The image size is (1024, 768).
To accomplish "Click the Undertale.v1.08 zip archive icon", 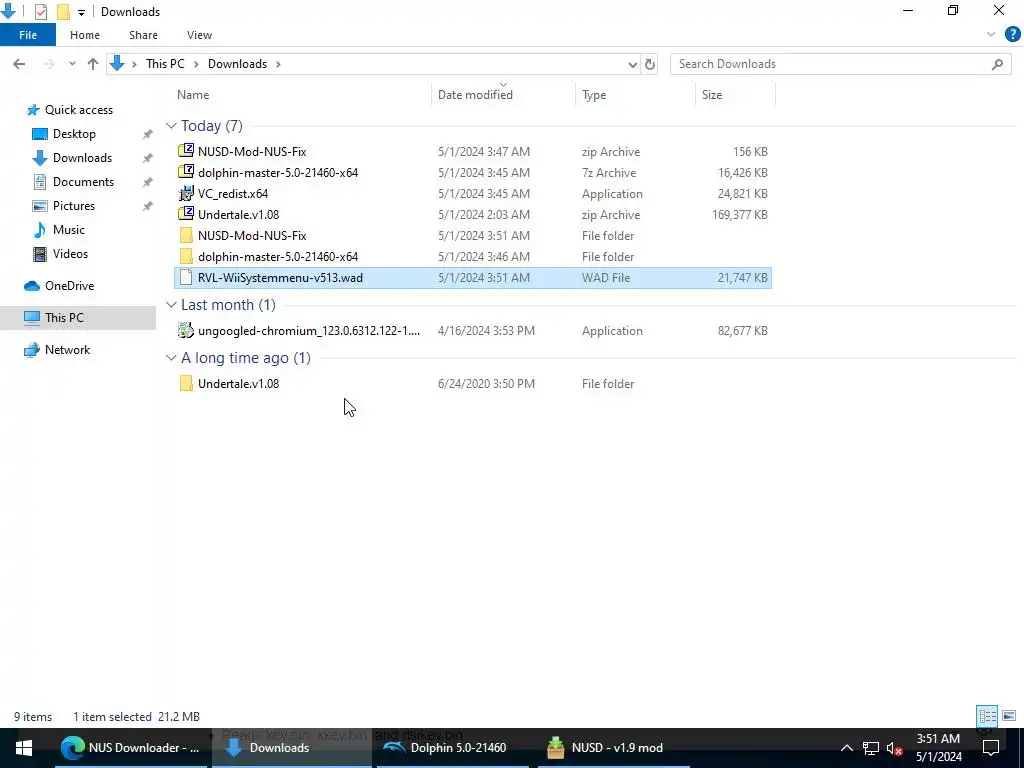I will pyautogui.click(x=186, y=214).
